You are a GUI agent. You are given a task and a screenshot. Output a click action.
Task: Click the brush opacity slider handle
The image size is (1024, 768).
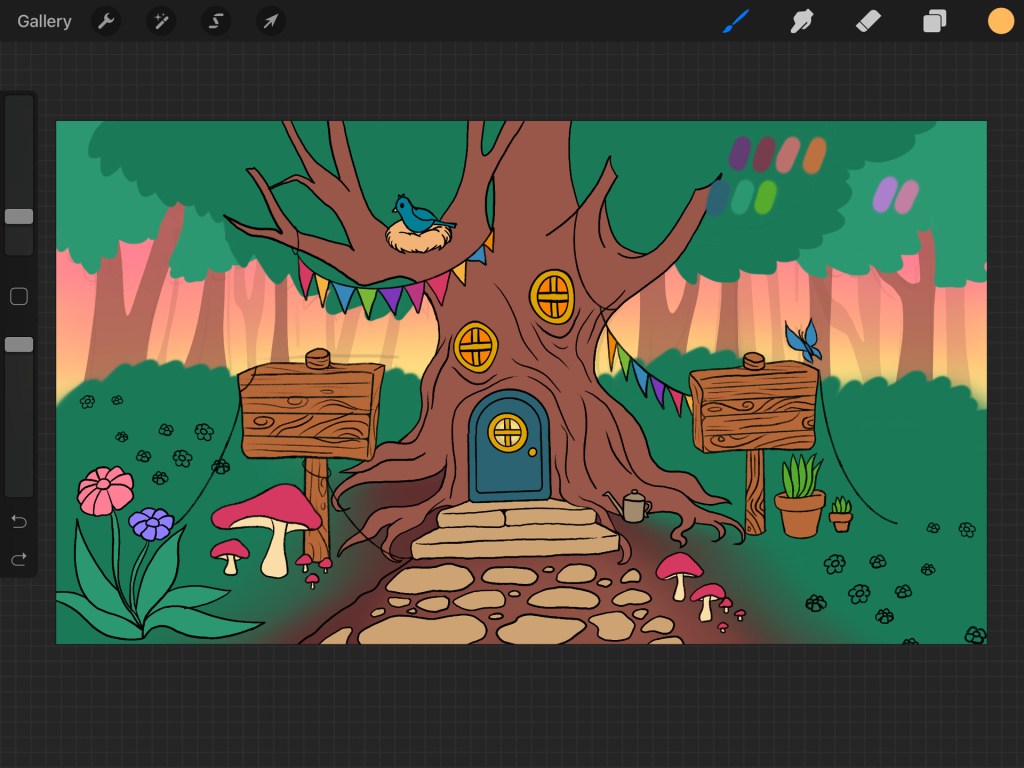(18, 344)
